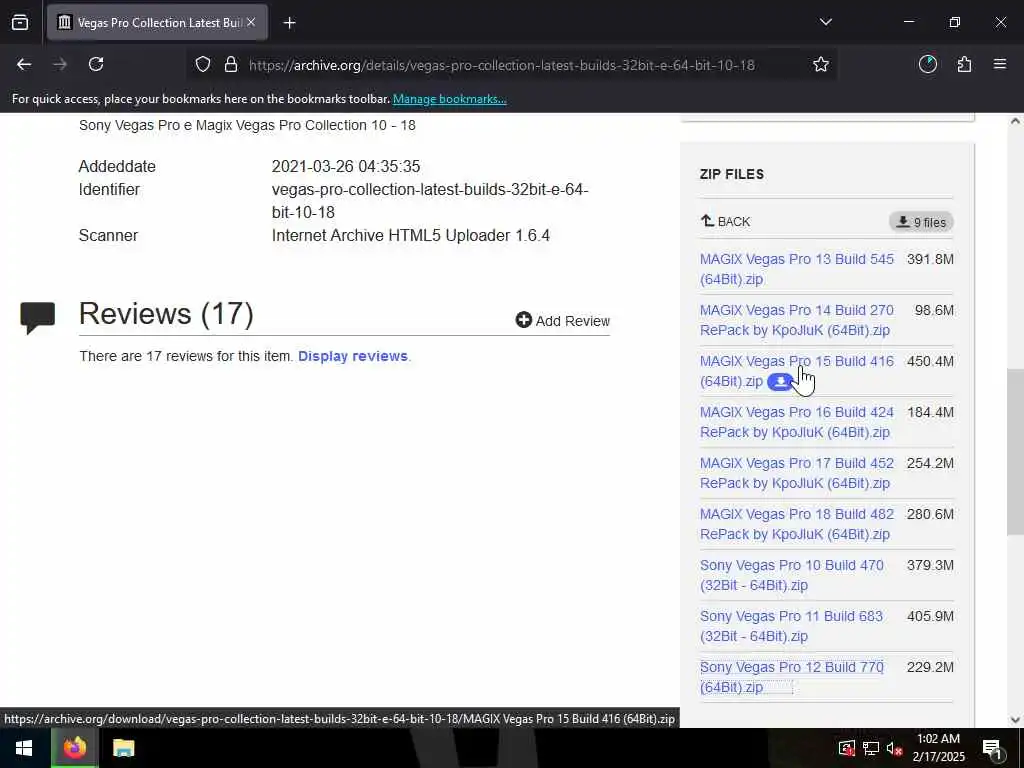Switch to Firefox in the taskbar
Viewport: 1024px width, 768px height.
(x=74, y=748)
